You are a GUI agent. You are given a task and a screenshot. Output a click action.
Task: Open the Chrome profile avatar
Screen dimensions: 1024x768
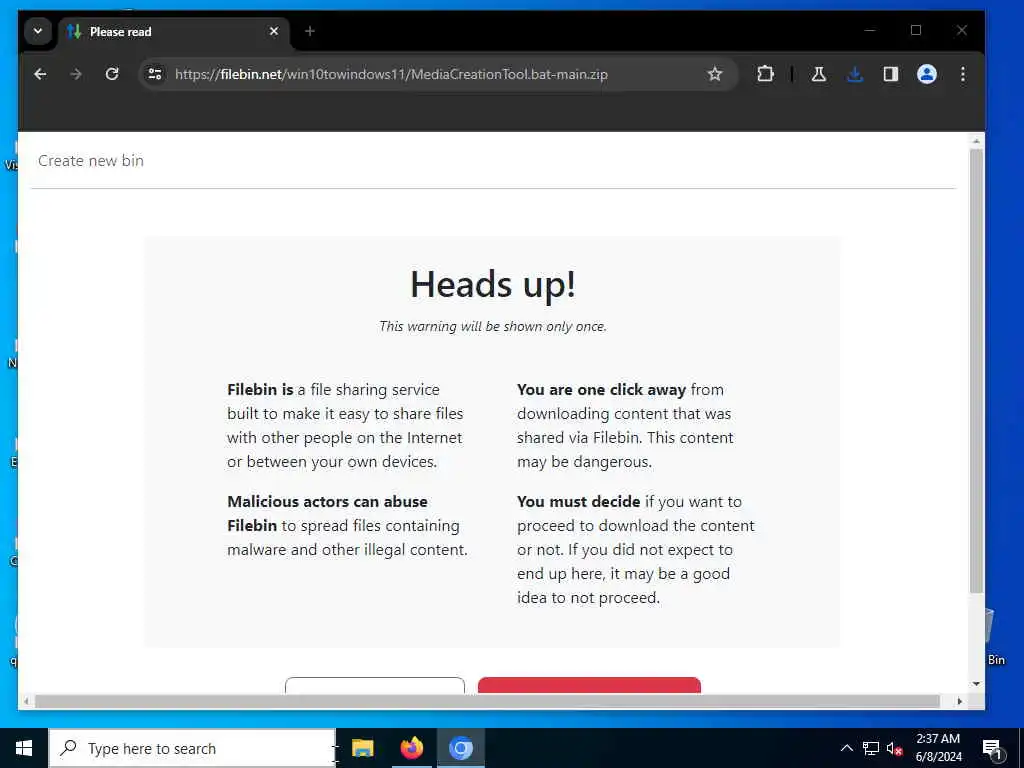[927, 74]
